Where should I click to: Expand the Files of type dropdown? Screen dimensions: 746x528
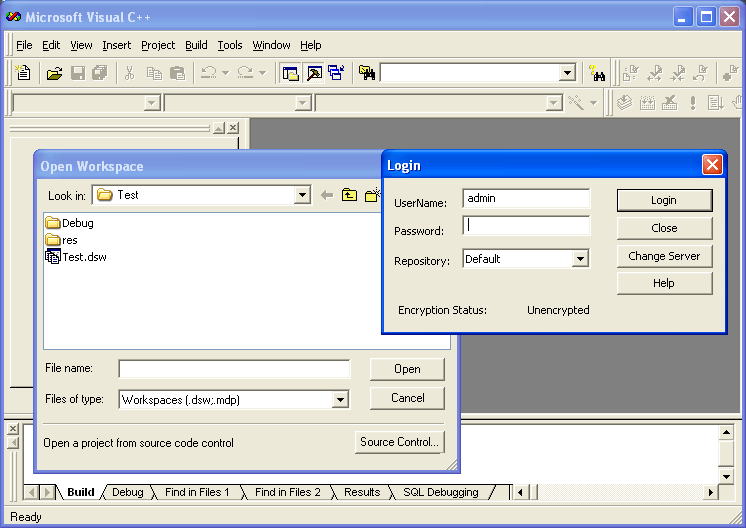(340, 400)
